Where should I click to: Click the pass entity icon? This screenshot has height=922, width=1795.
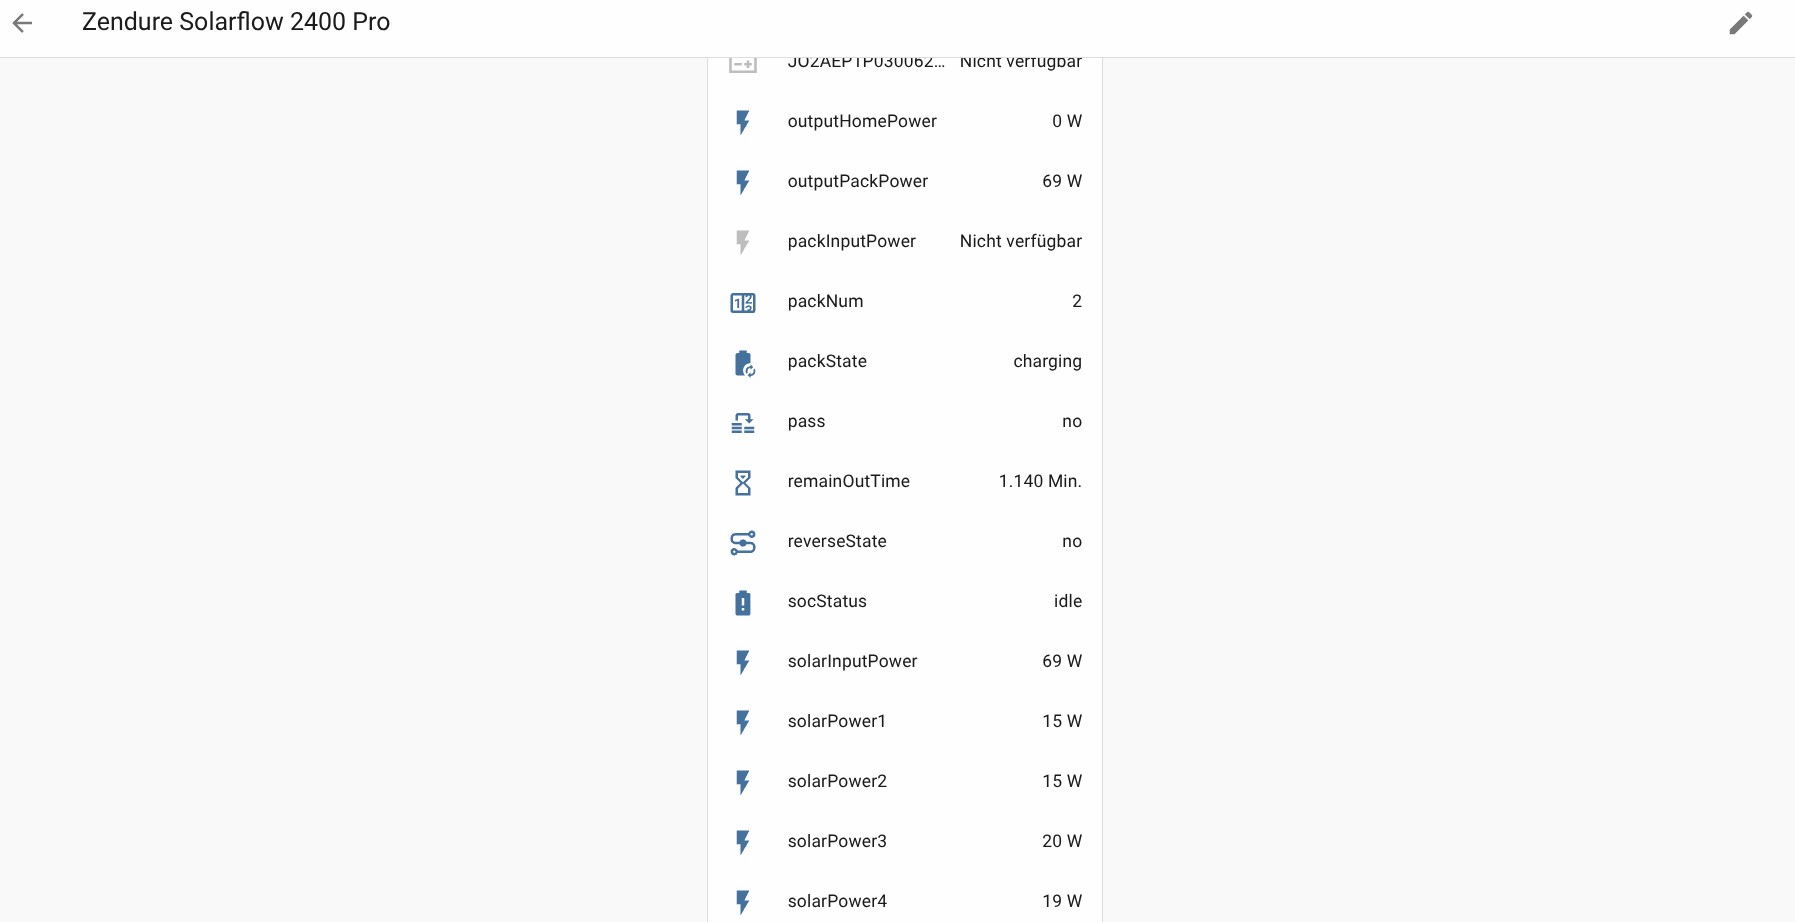pos(743,422)
